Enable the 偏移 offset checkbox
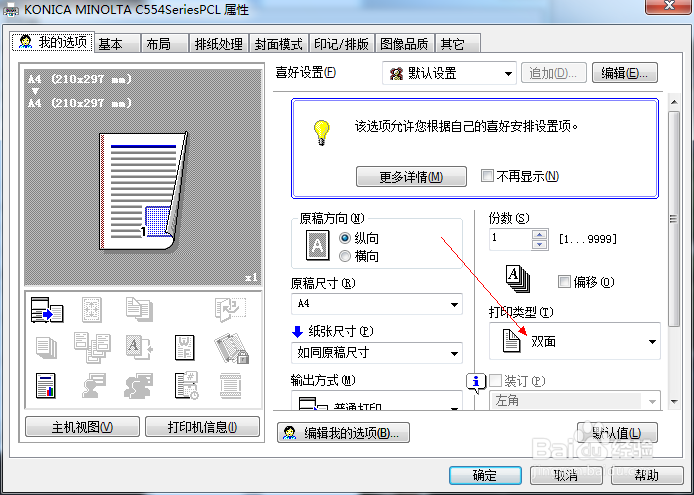 pos(564,281)
